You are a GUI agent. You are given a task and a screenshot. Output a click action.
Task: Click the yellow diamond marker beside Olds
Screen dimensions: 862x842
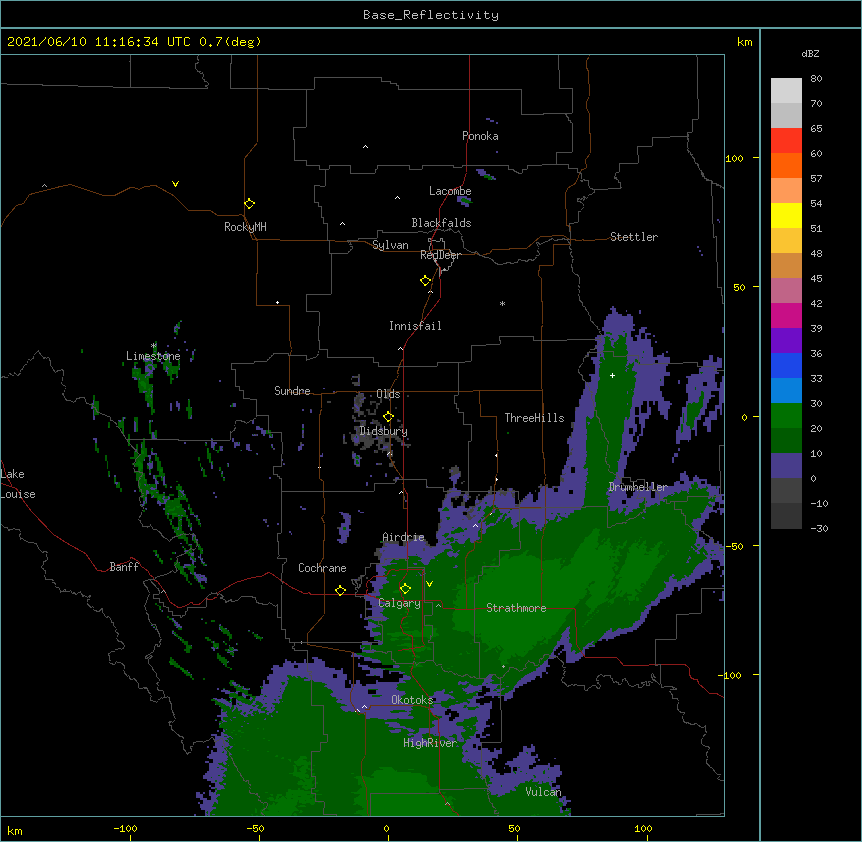pos(388,417)
